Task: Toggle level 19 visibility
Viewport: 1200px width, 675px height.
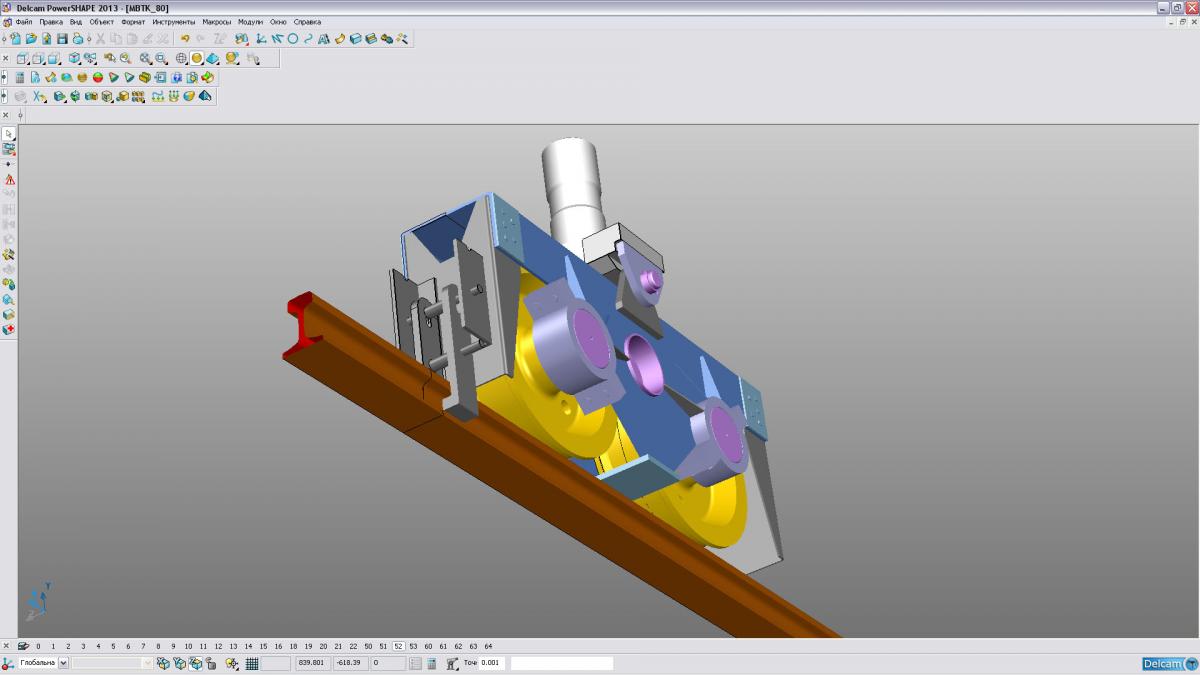Action: point(308,646)
